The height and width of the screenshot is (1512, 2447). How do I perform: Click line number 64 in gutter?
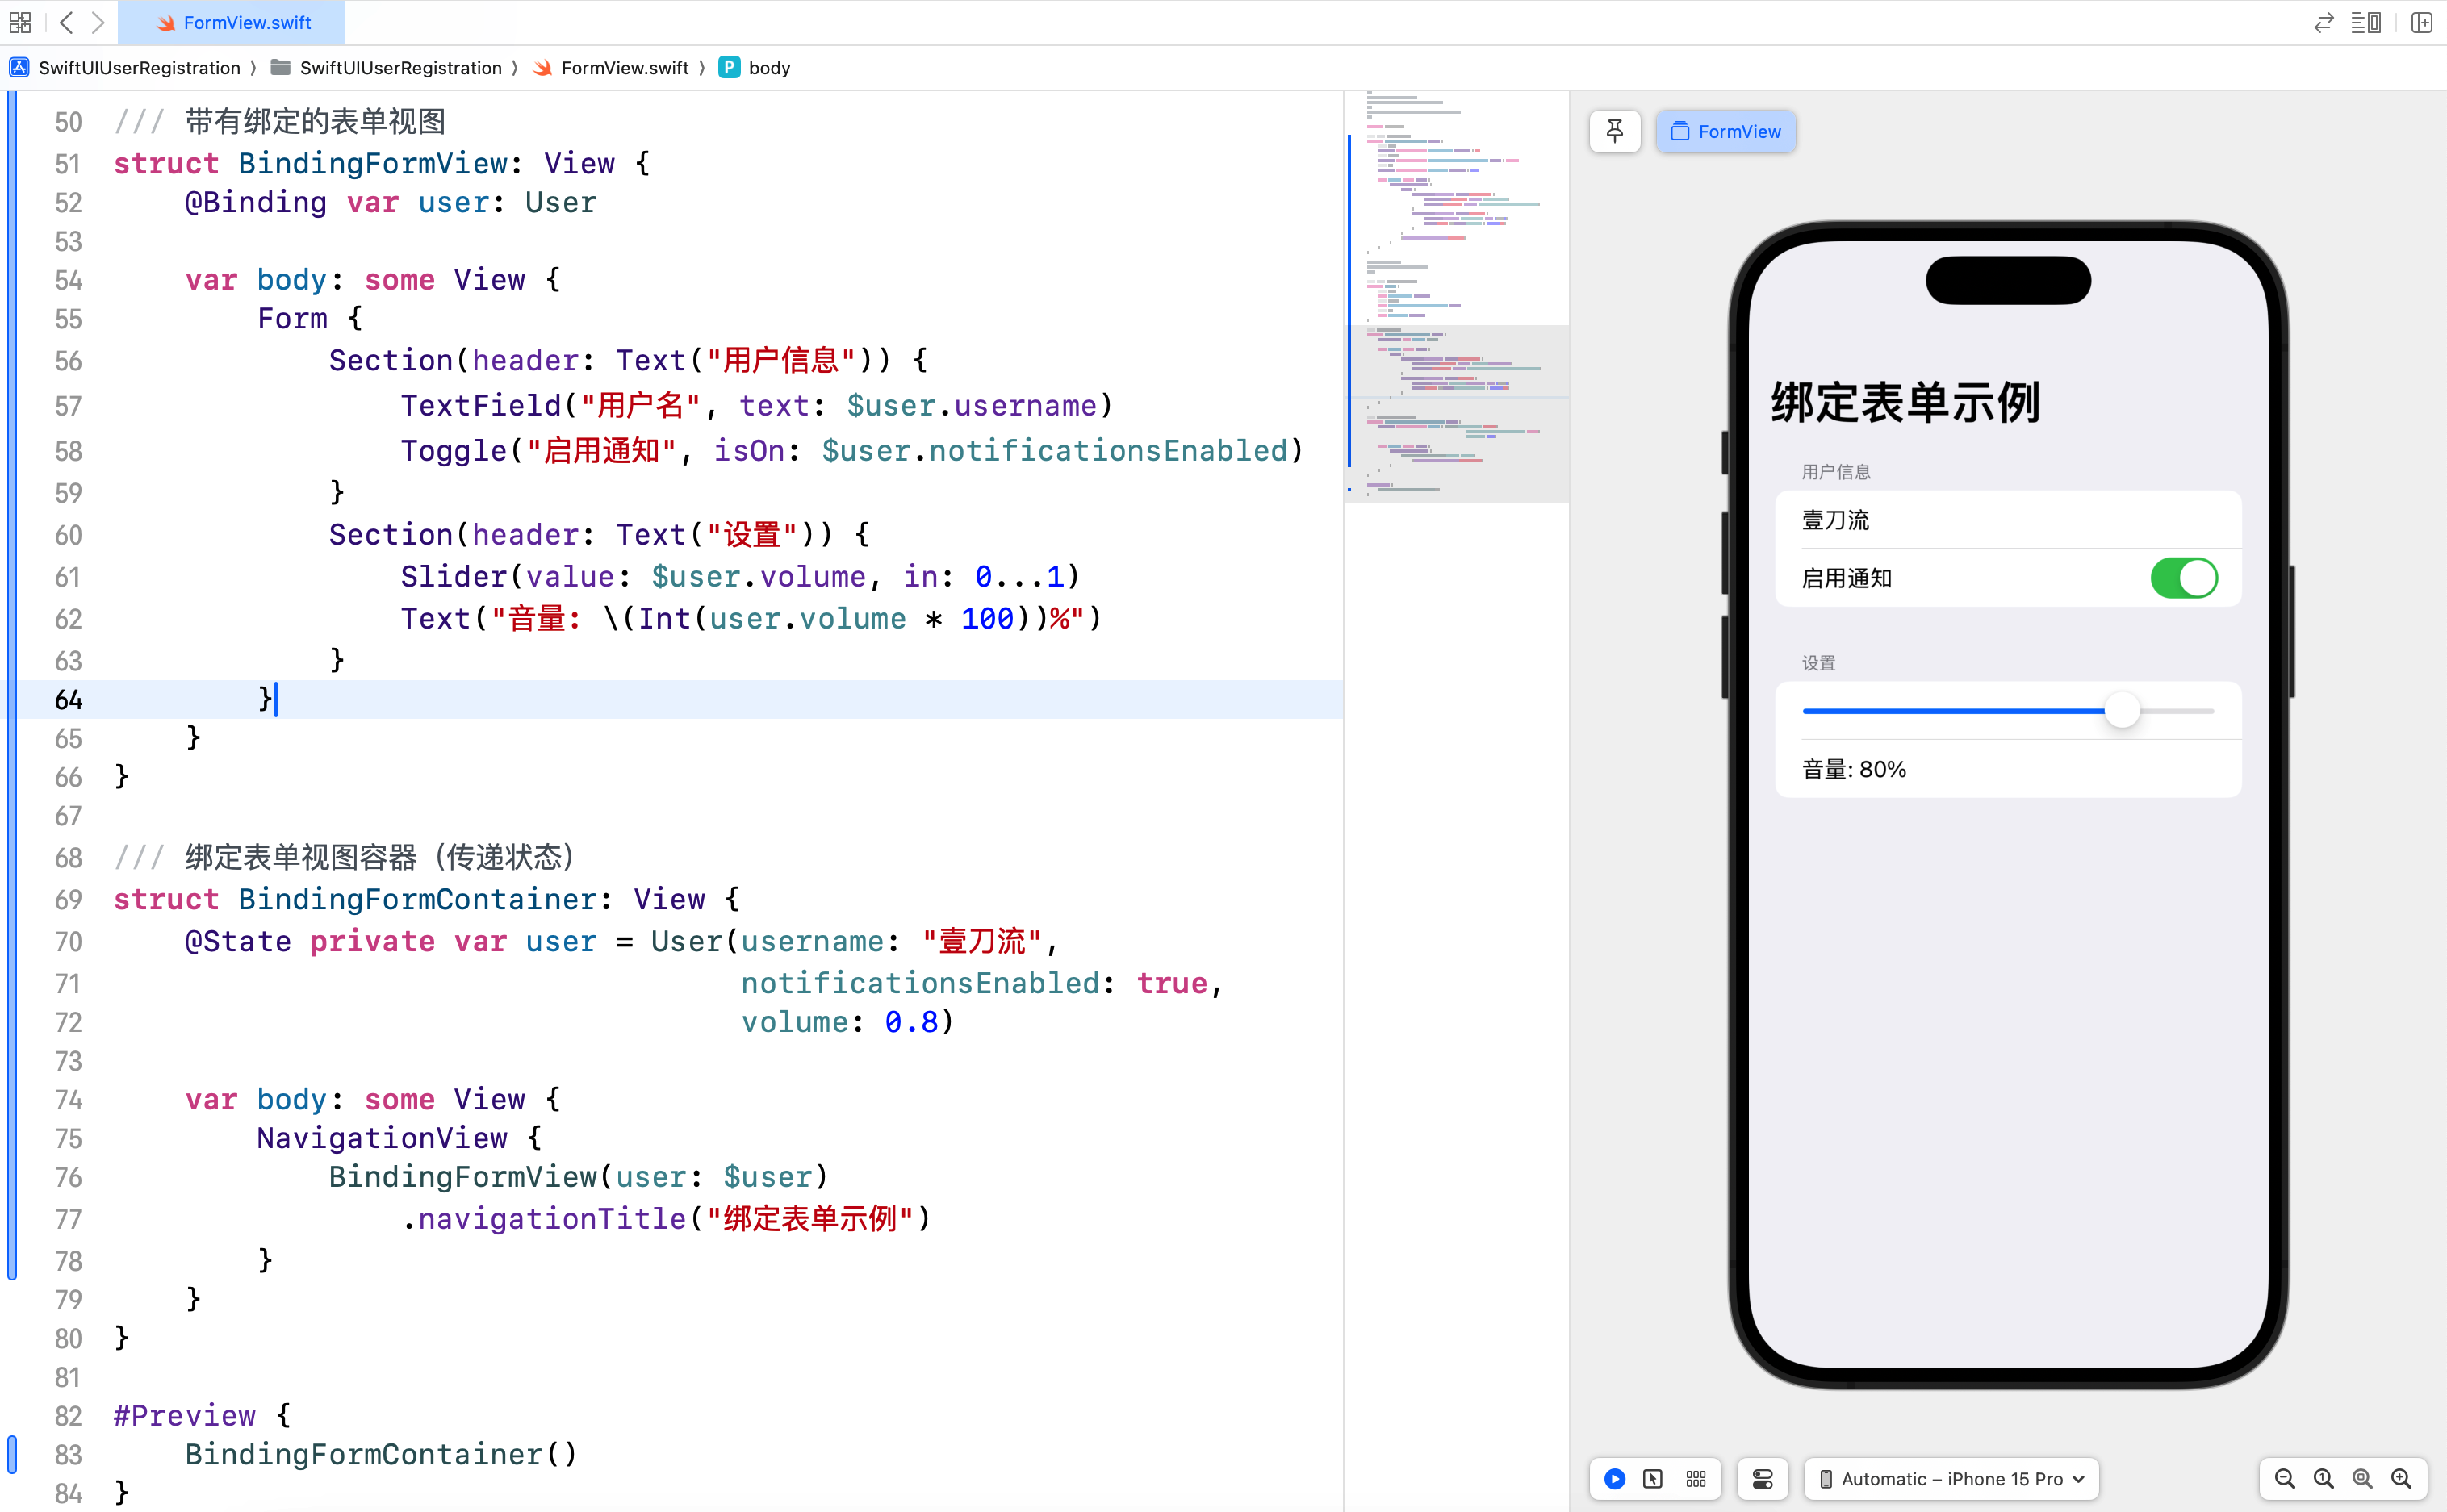(x=68, y=700)
